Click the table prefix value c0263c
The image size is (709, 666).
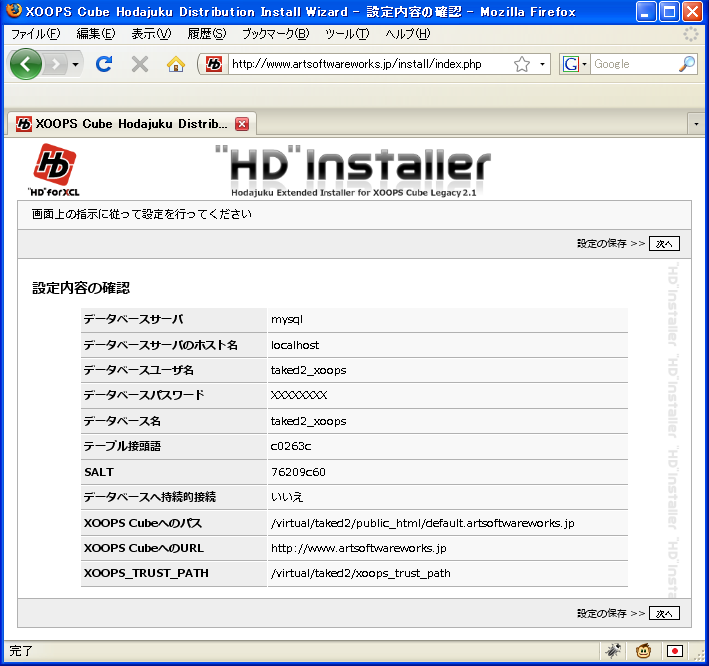(x=291, y=446)
